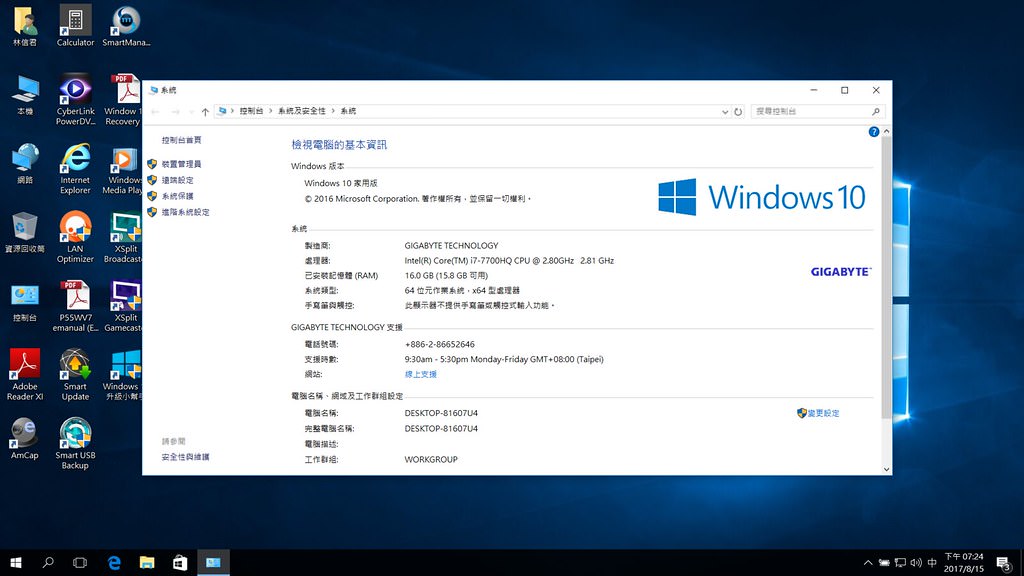The height and width of the screenshot is (576, 1024).
Task: Open the Action Center notification icon
Action: point(1004,563)
